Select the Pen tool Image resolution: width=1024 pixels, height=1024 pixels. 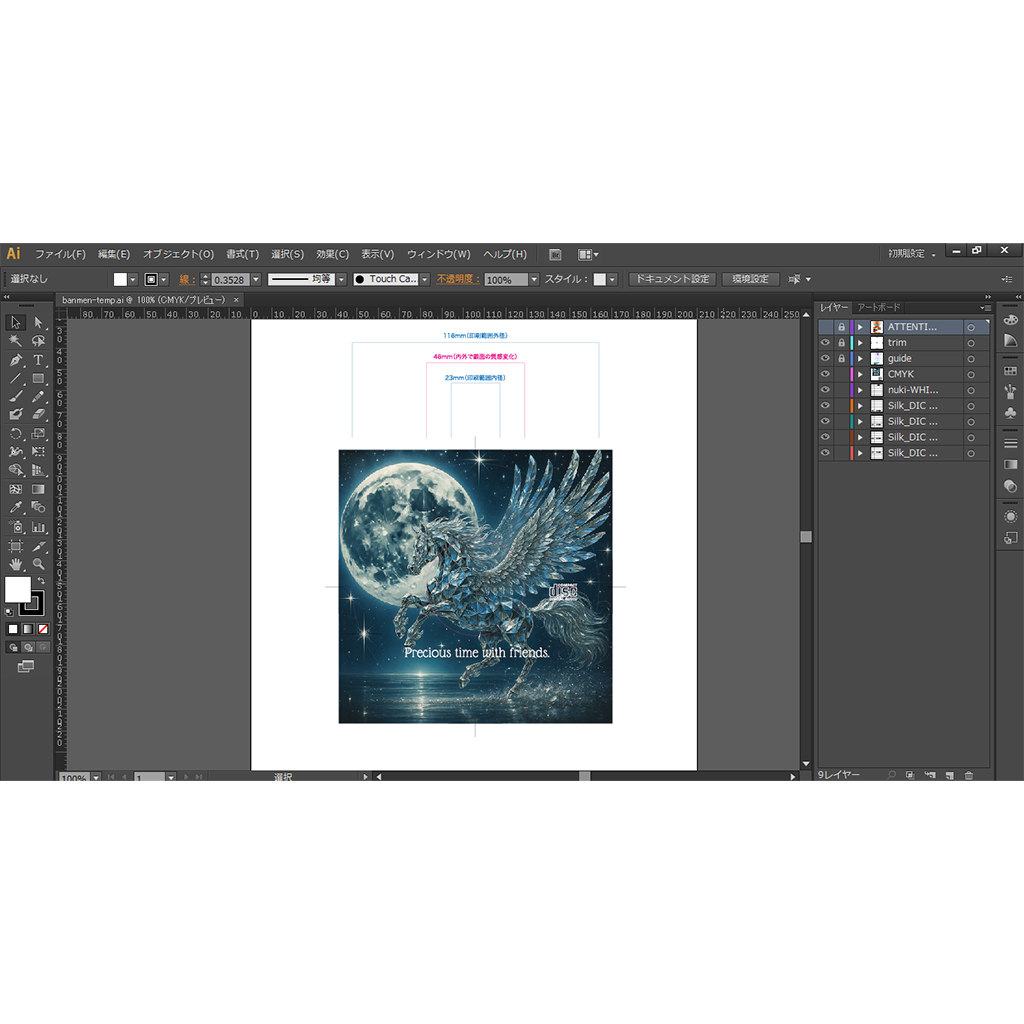pyautogui.click(x=16, y=360)
